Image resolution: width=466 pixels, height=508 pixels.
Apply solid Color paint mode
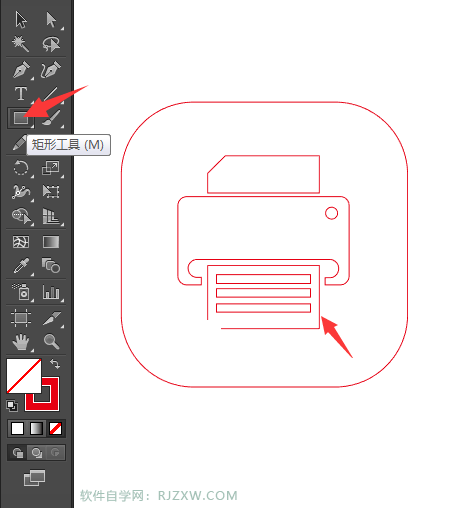pyautogui.click(x=18, y=428)
